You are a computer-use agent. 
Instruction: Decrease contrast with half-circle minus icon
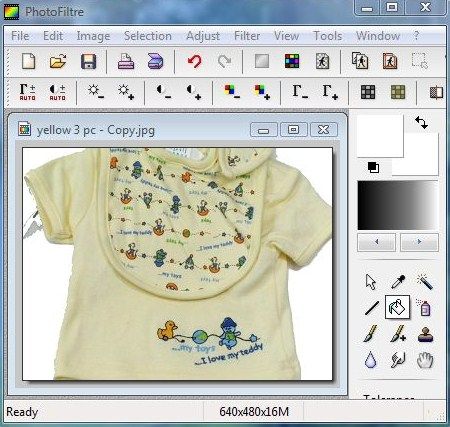point(164,92)
